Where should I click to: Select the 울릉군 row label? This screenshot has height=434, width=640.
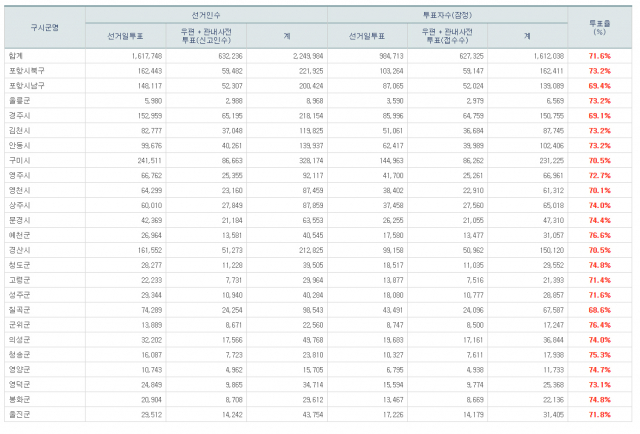[19, 101]
